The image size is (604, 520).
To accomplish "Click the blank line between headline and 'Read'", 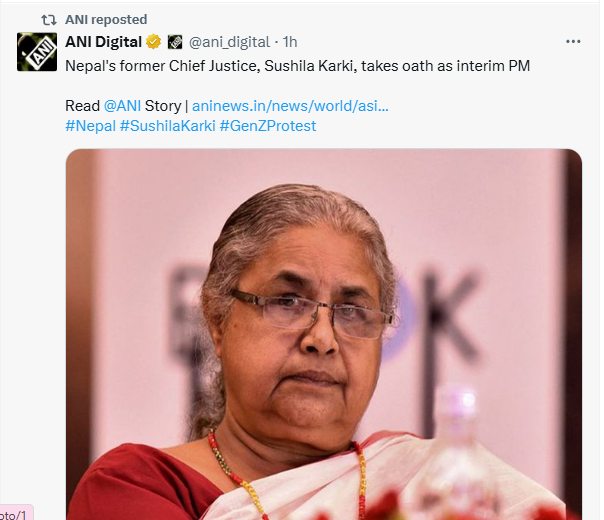I will coord(300,85).
